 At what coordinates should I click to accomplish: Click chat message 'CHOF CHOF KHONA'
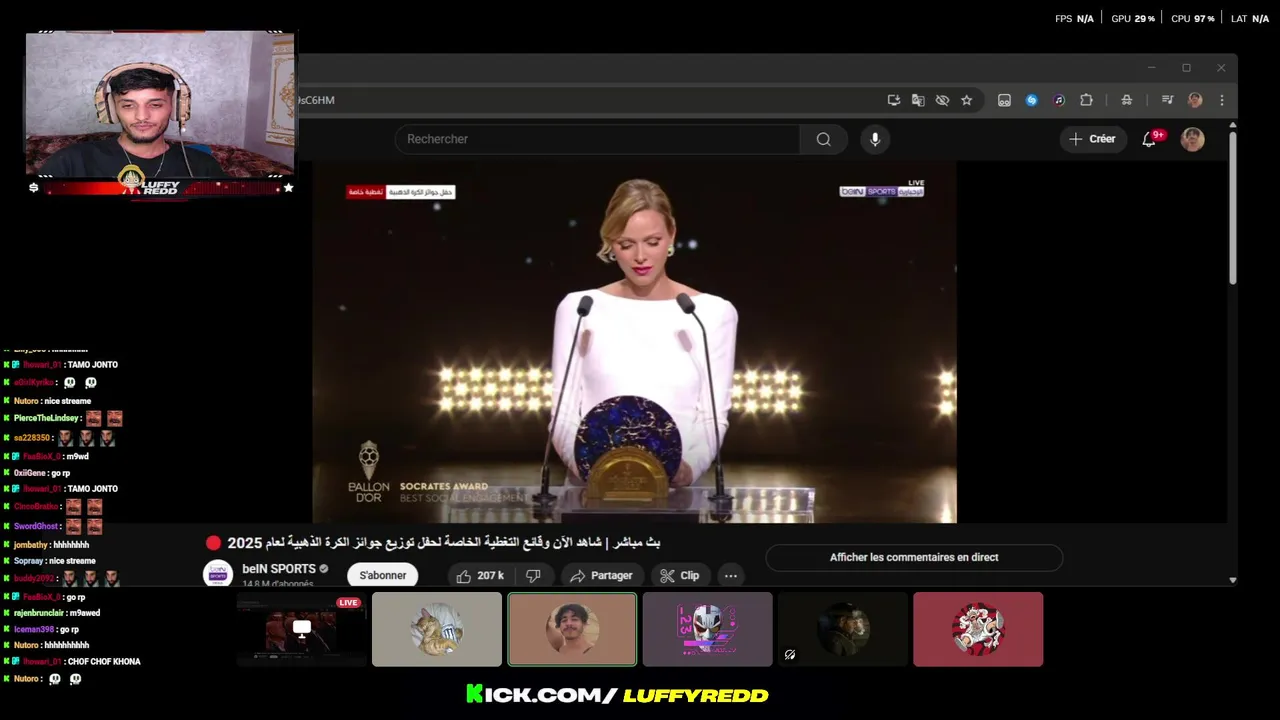pos(104,661)
